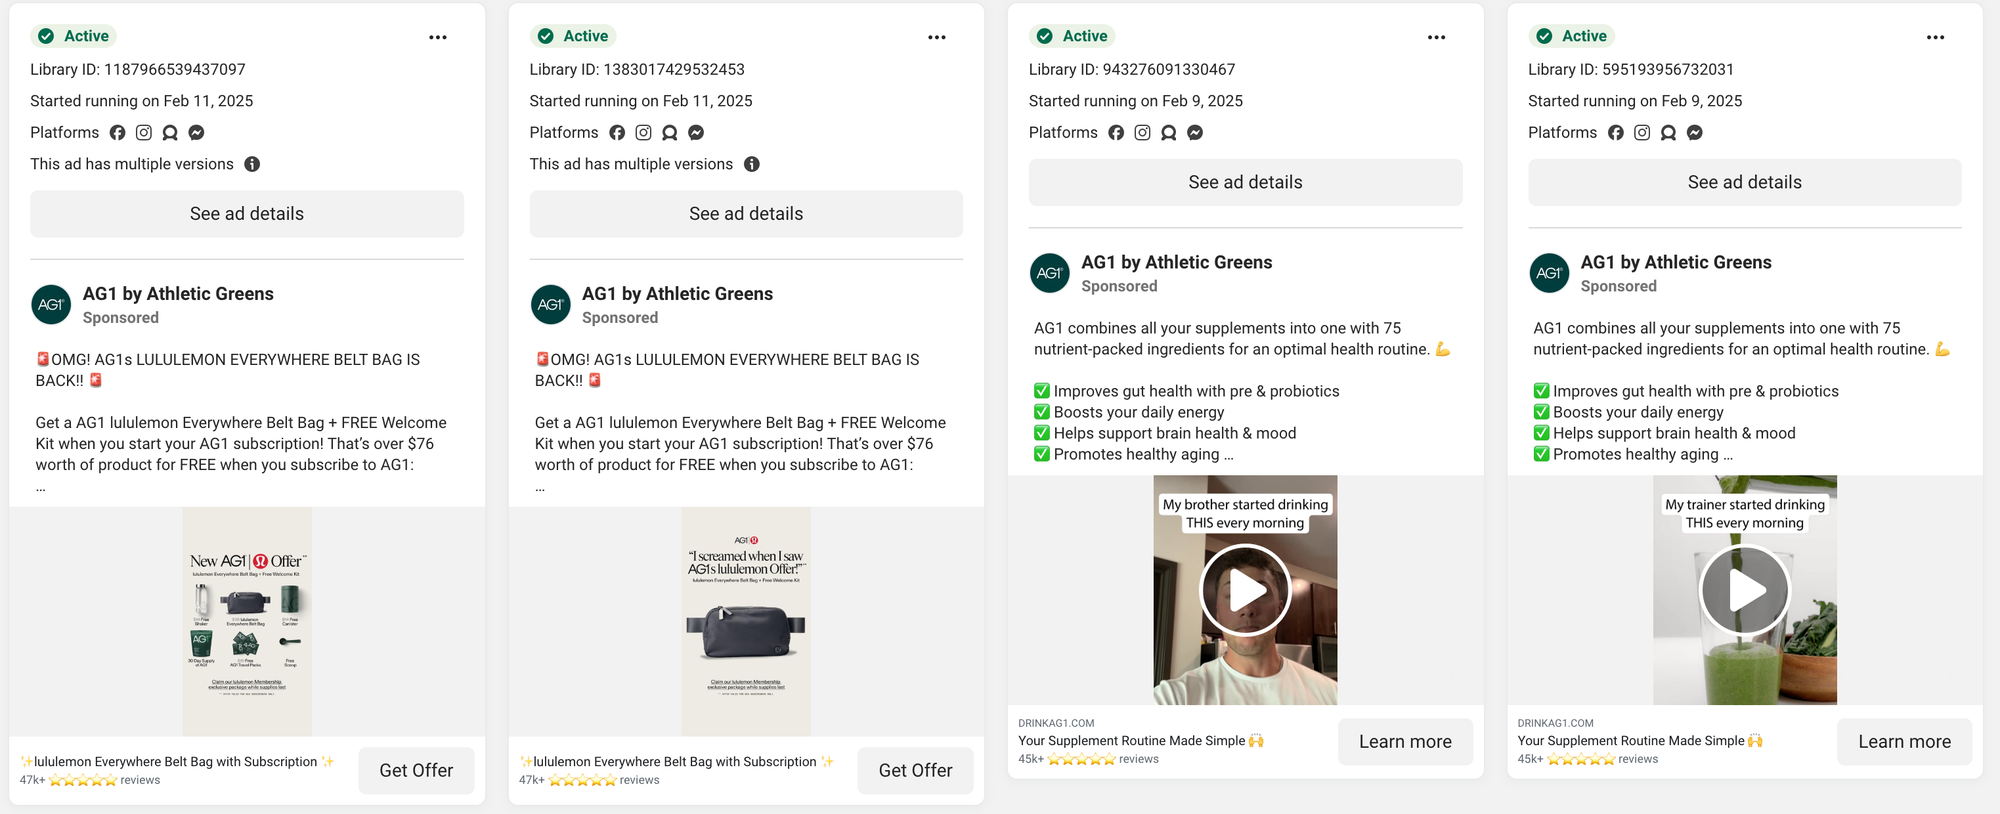Viewport: 2000px width, 814px height.
Task: See ad details for Library ID 1383017429532453
Action: 746,214
